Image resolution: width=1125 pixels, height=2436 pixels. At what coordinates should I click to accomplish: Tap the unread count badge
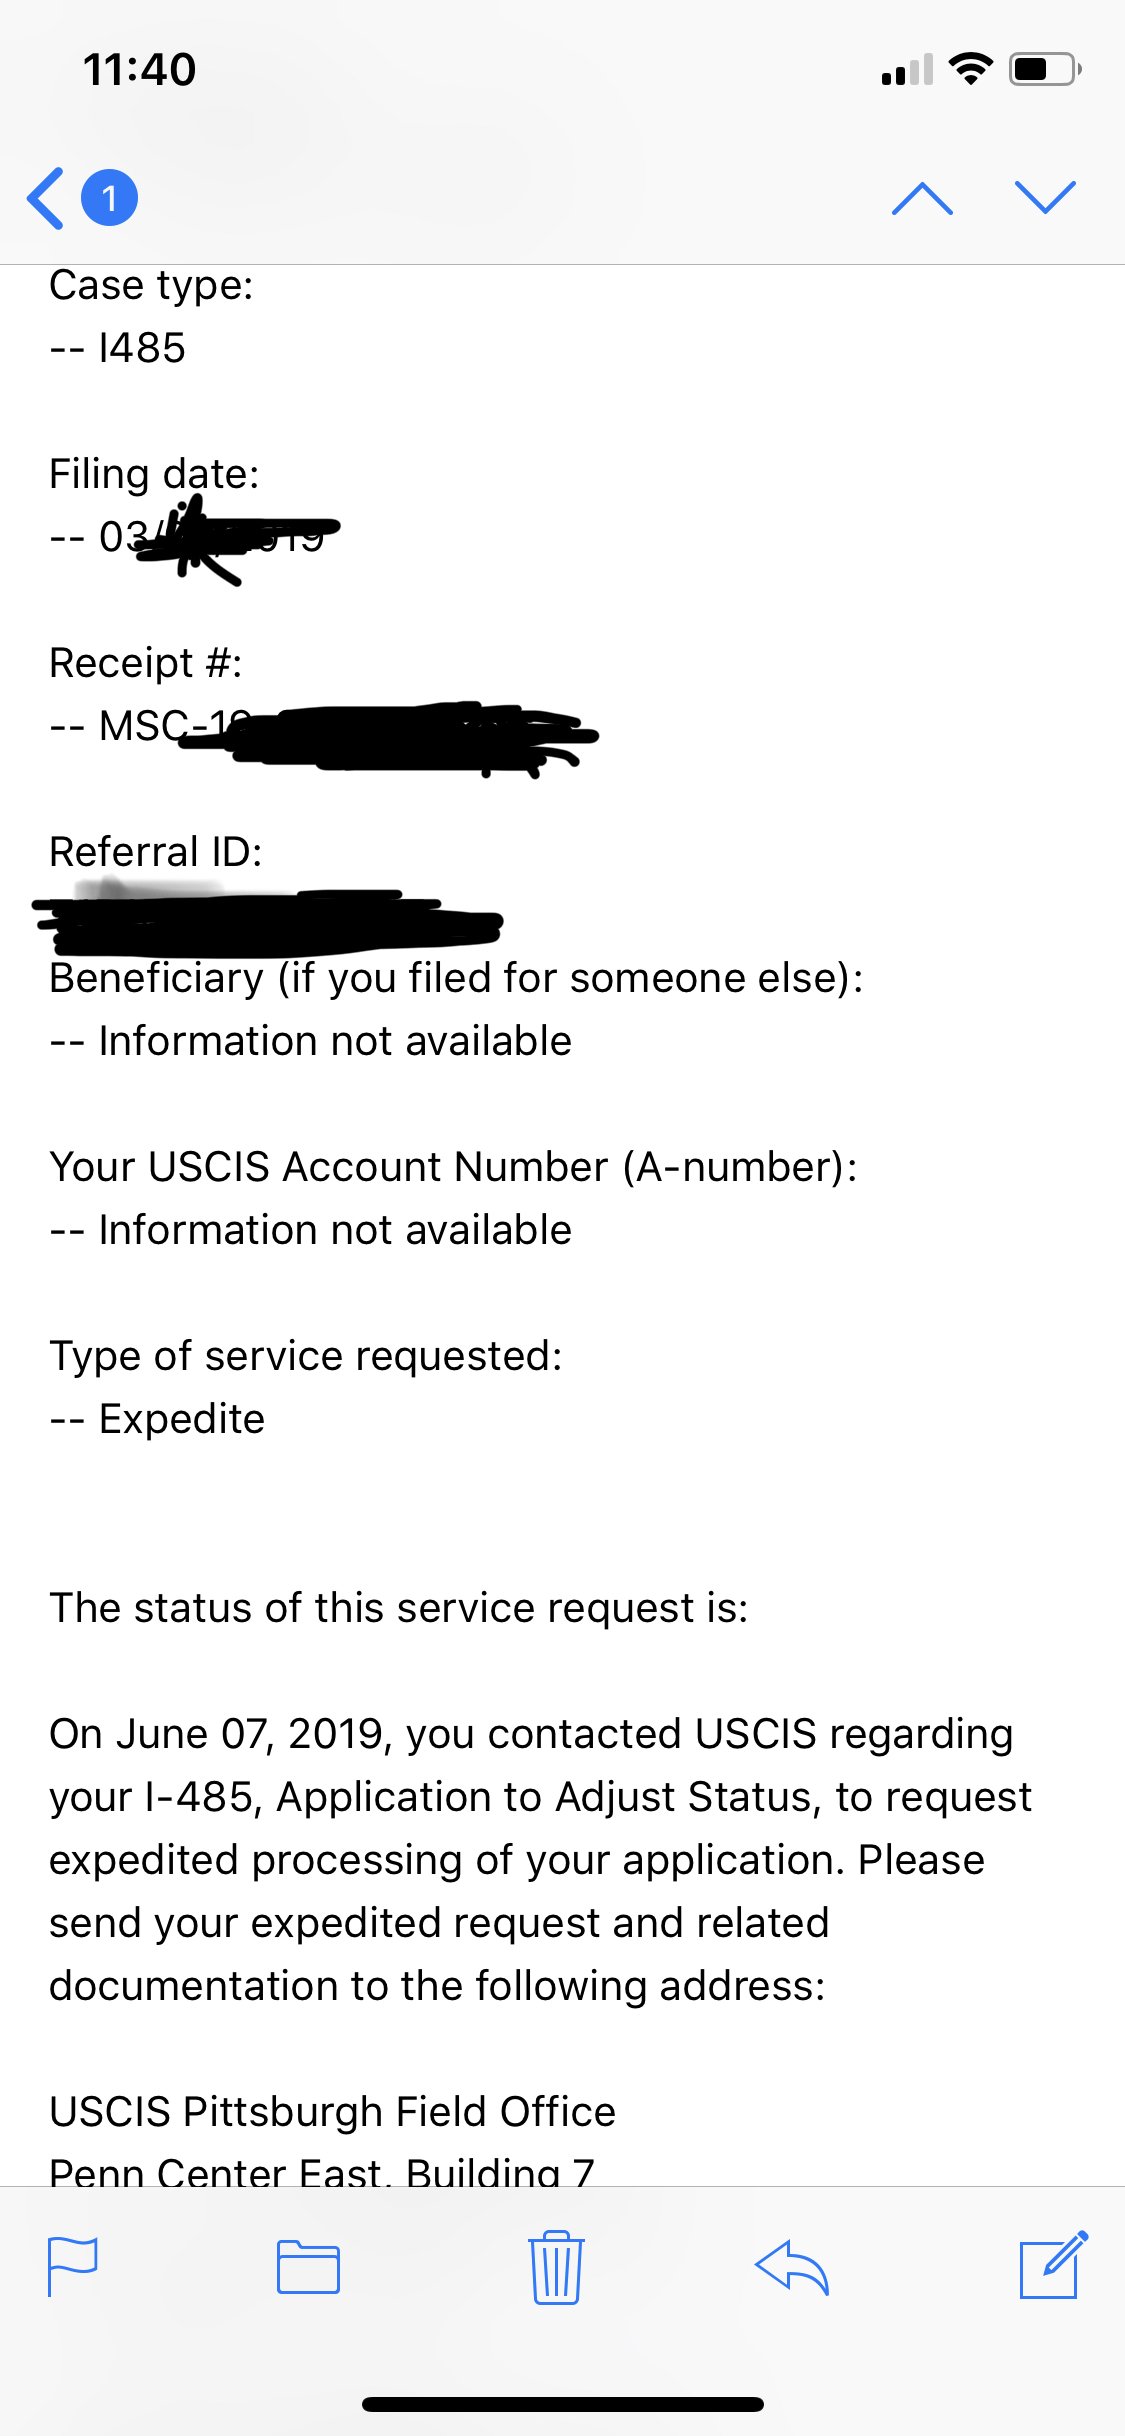109,198
